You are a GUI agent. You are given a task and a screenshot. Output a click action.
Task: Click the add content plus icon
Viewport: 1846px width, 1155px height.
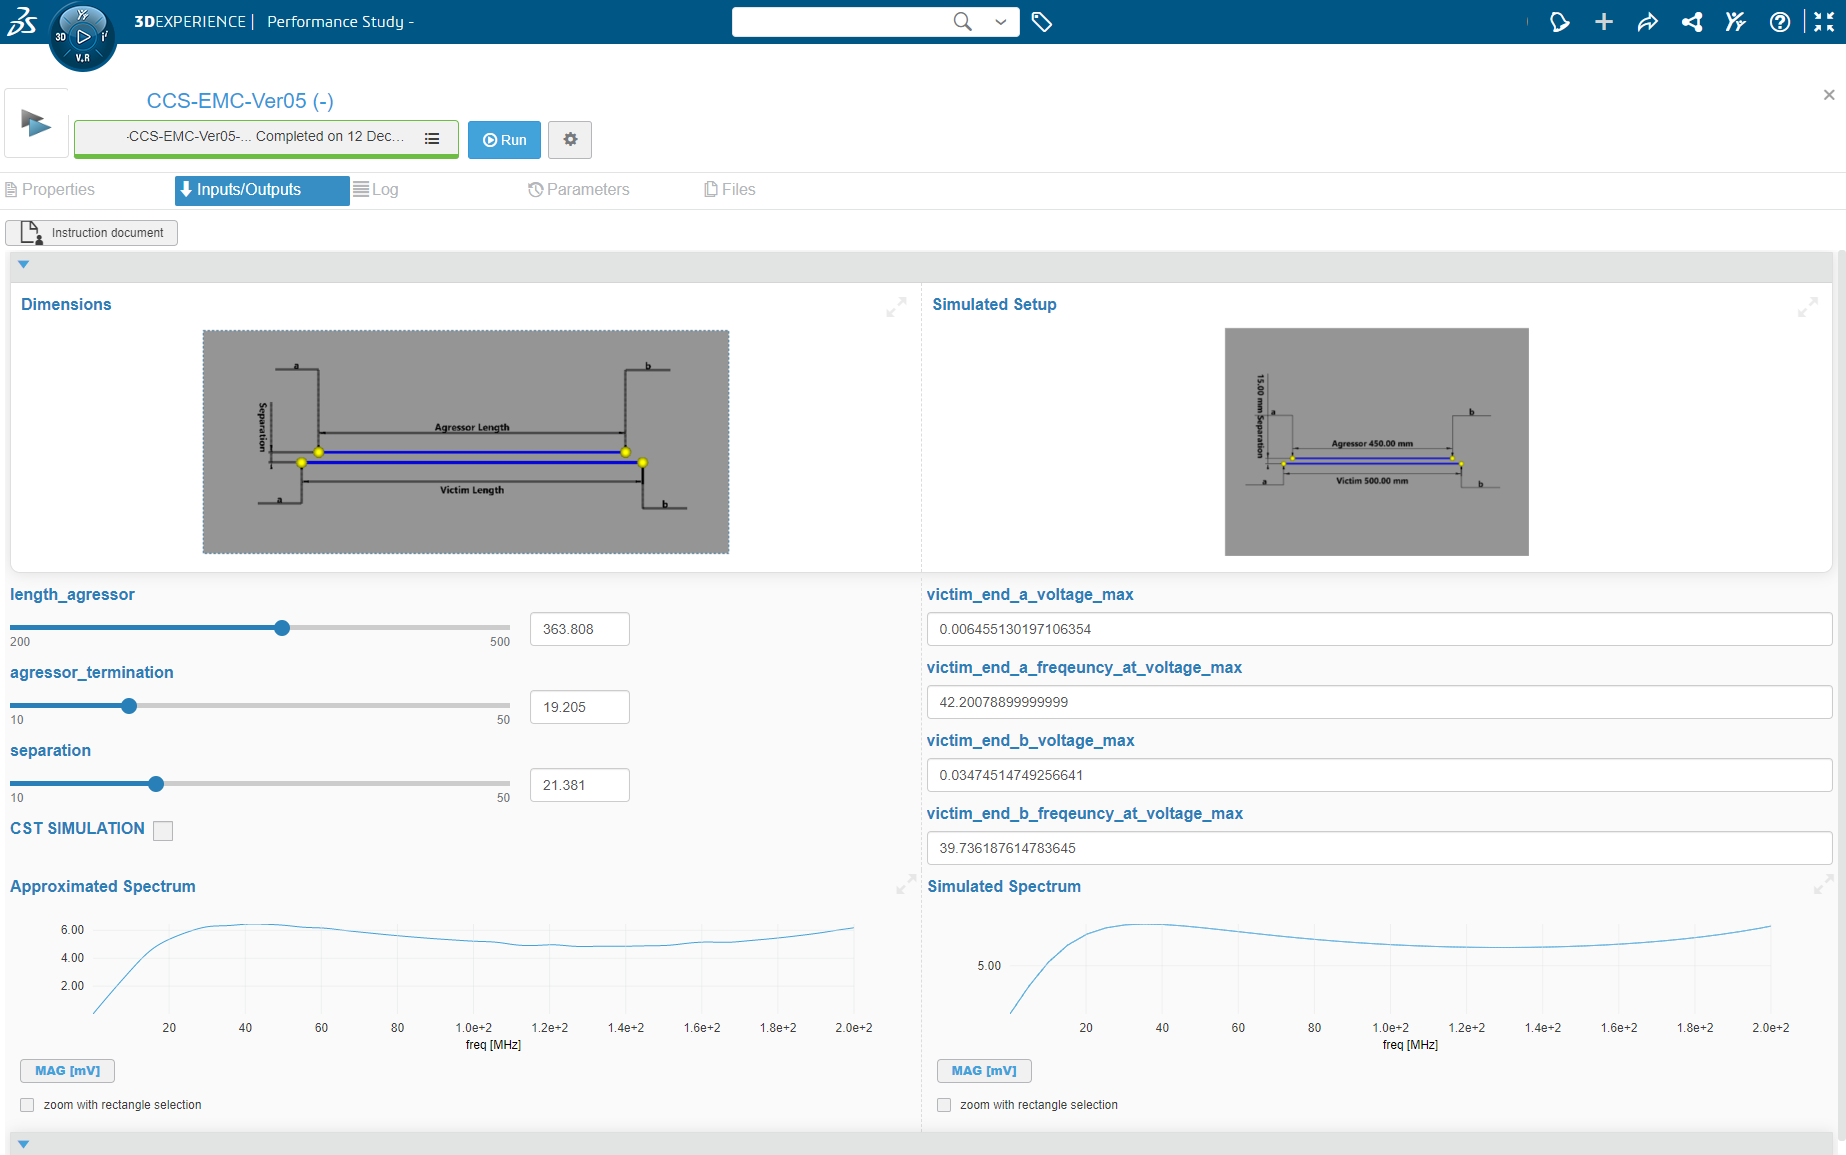point(1604,21)
